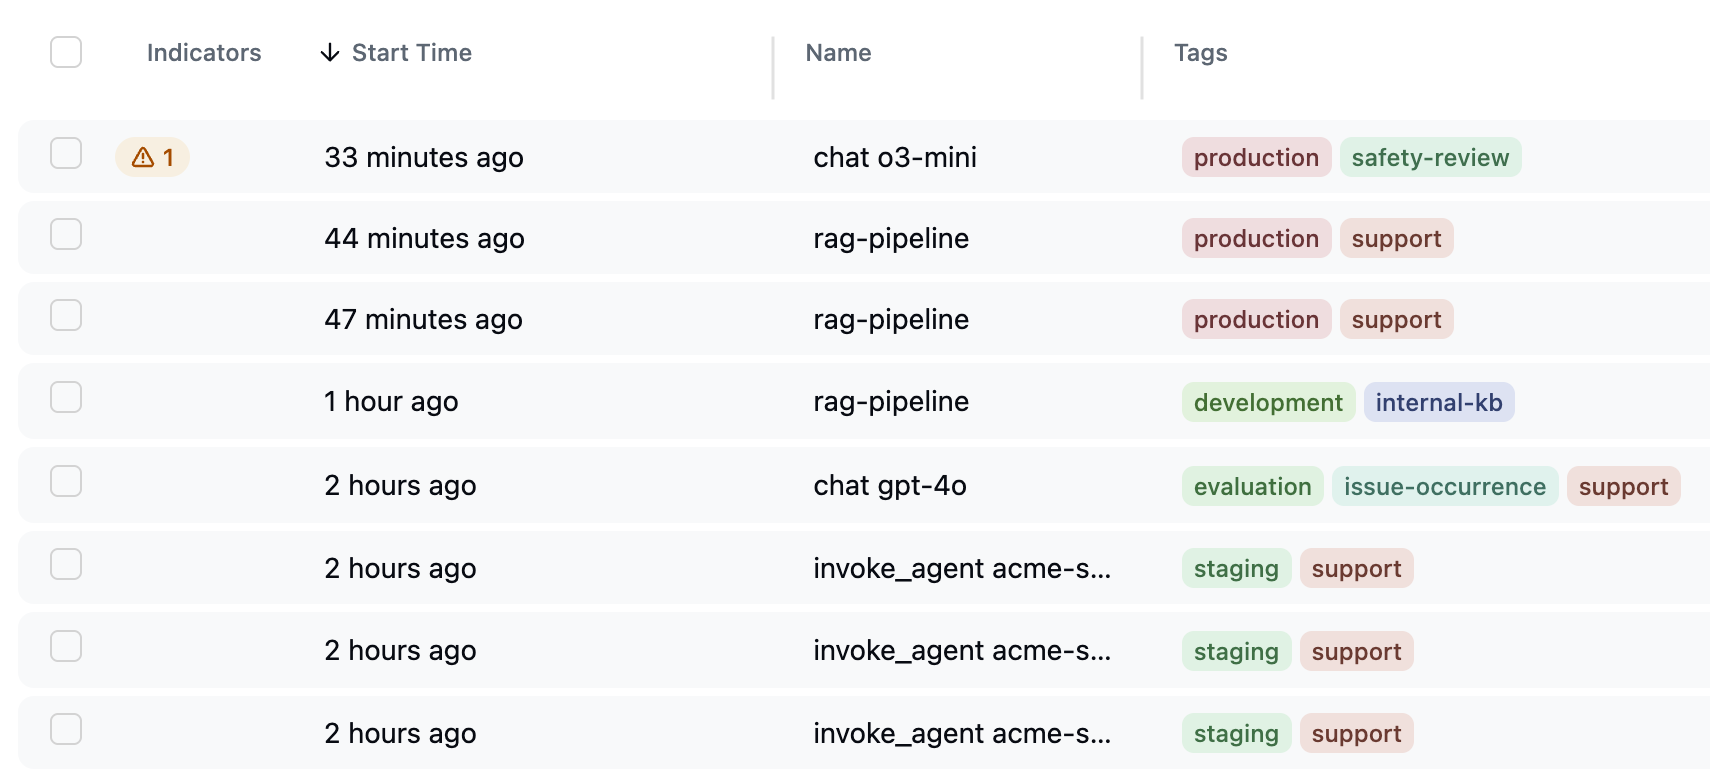This screenshot has width=1710, height=774.
Task: Open rag-pipeline in the 44 minutes ago row
Action: tap(891, 238)
